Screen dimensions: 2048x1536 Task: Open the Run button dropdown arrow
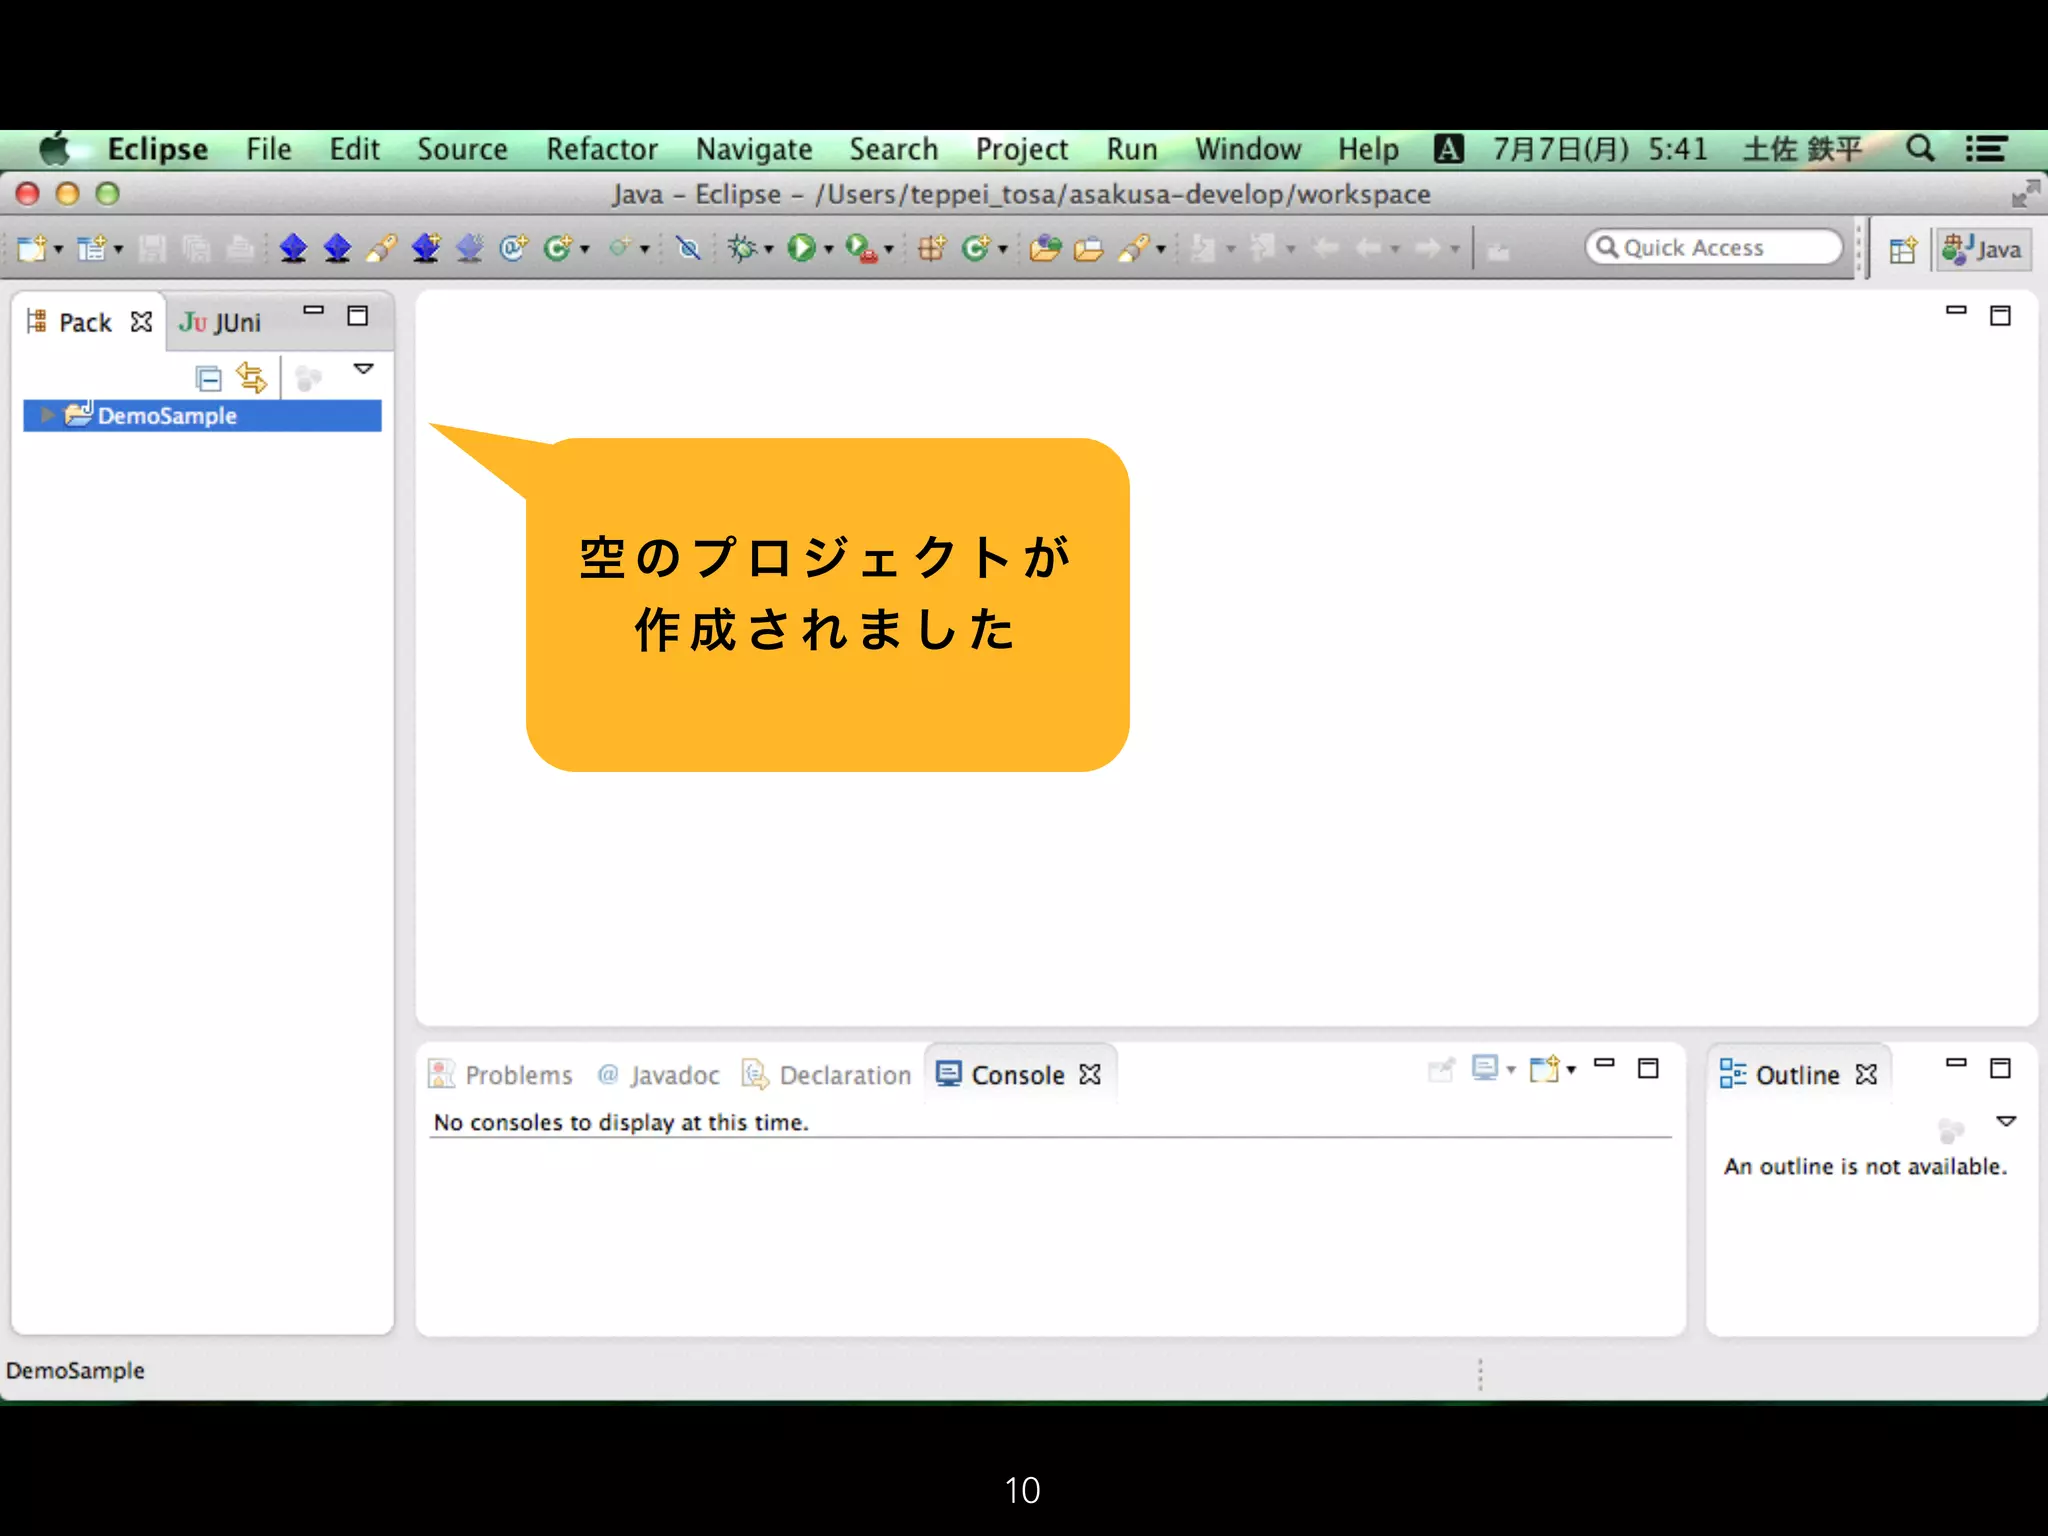[829, 250]
